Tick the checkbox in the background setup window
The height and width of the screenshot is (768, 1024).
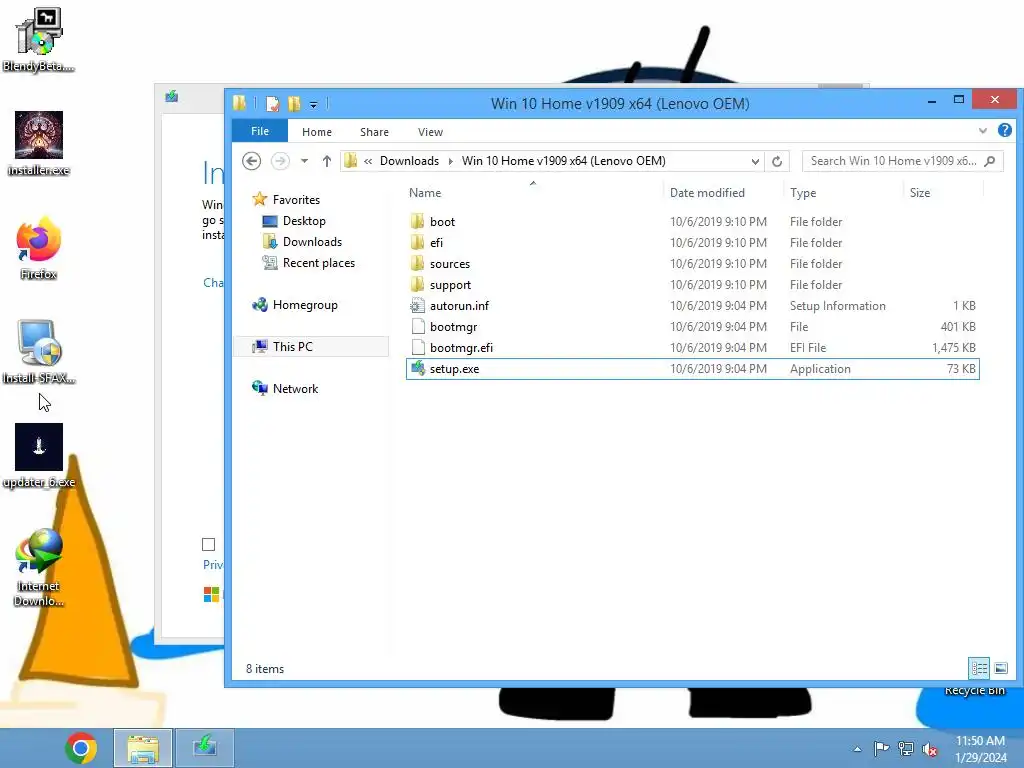[208, 544]
